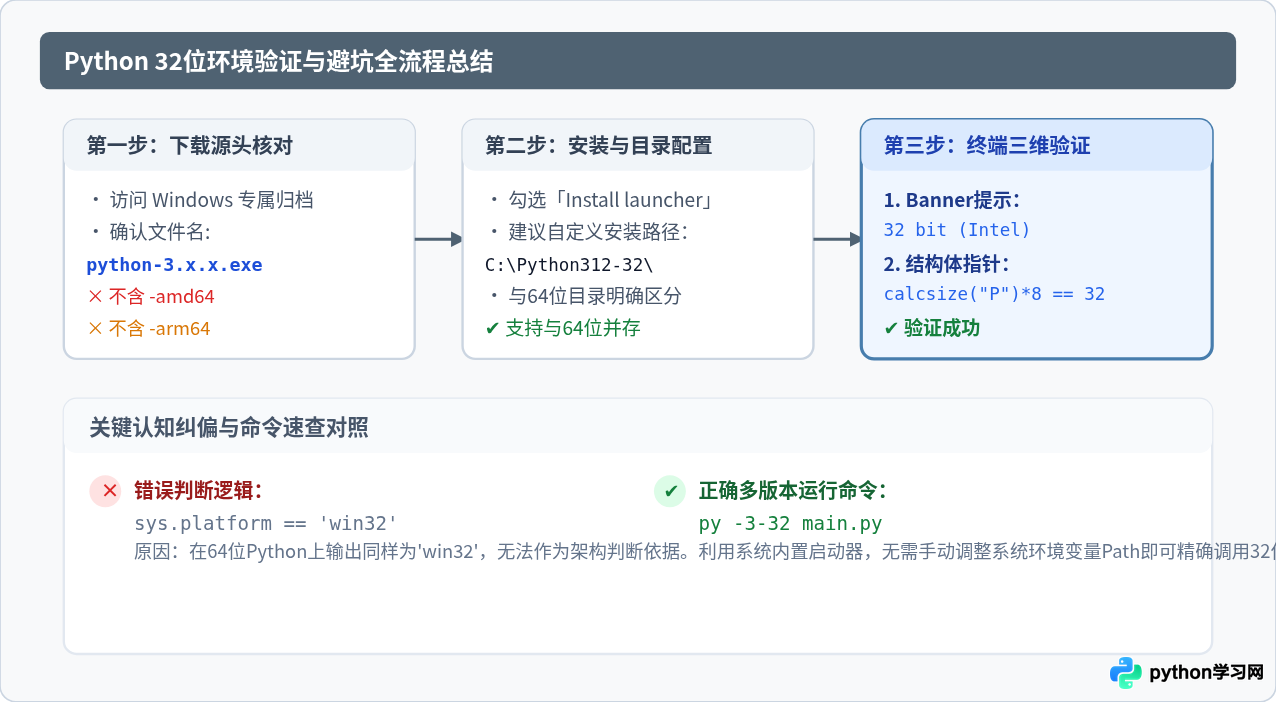The height and width of the screenshot is (702, 1276).
Task: Click '1. Banner提示:' label
Action: (x=952, y=200)
